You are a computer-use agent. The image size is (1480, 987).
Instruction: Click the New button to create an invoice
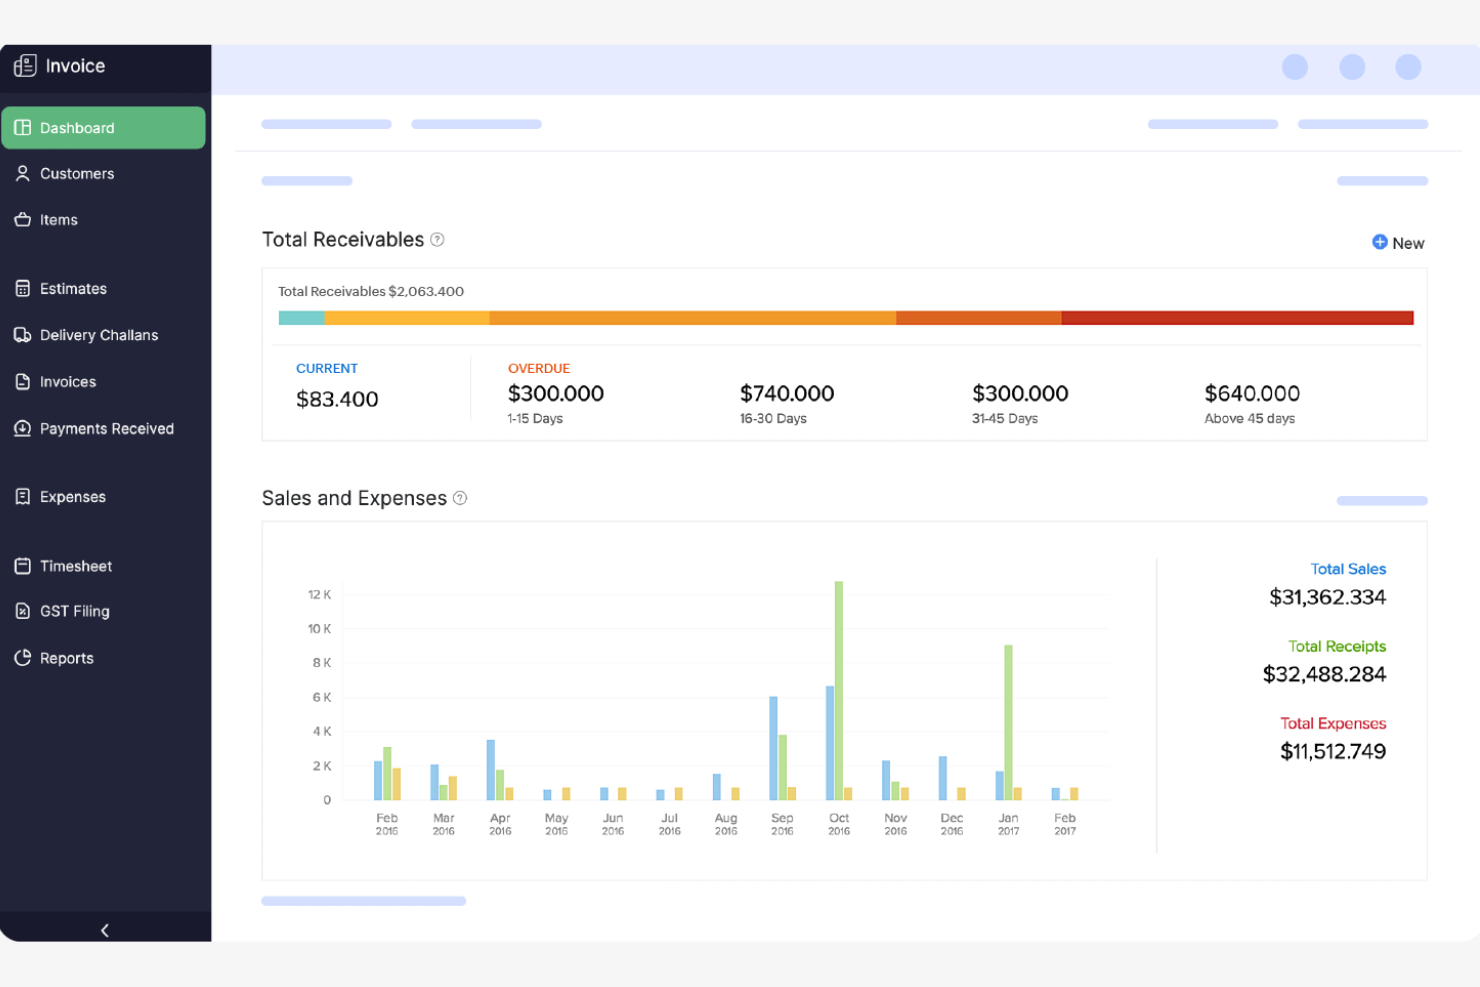1397,242
